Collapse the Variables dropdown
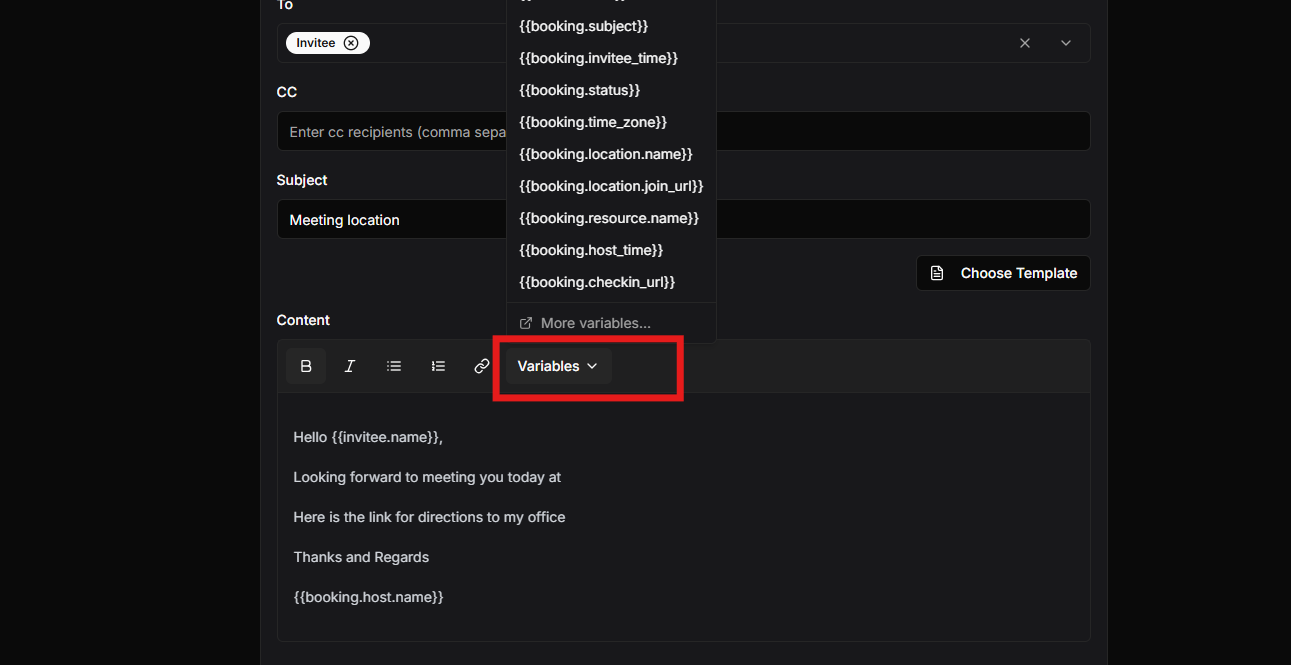This screenshot has width=1291, height=665. pyautogui.click(x=558, y=366)
